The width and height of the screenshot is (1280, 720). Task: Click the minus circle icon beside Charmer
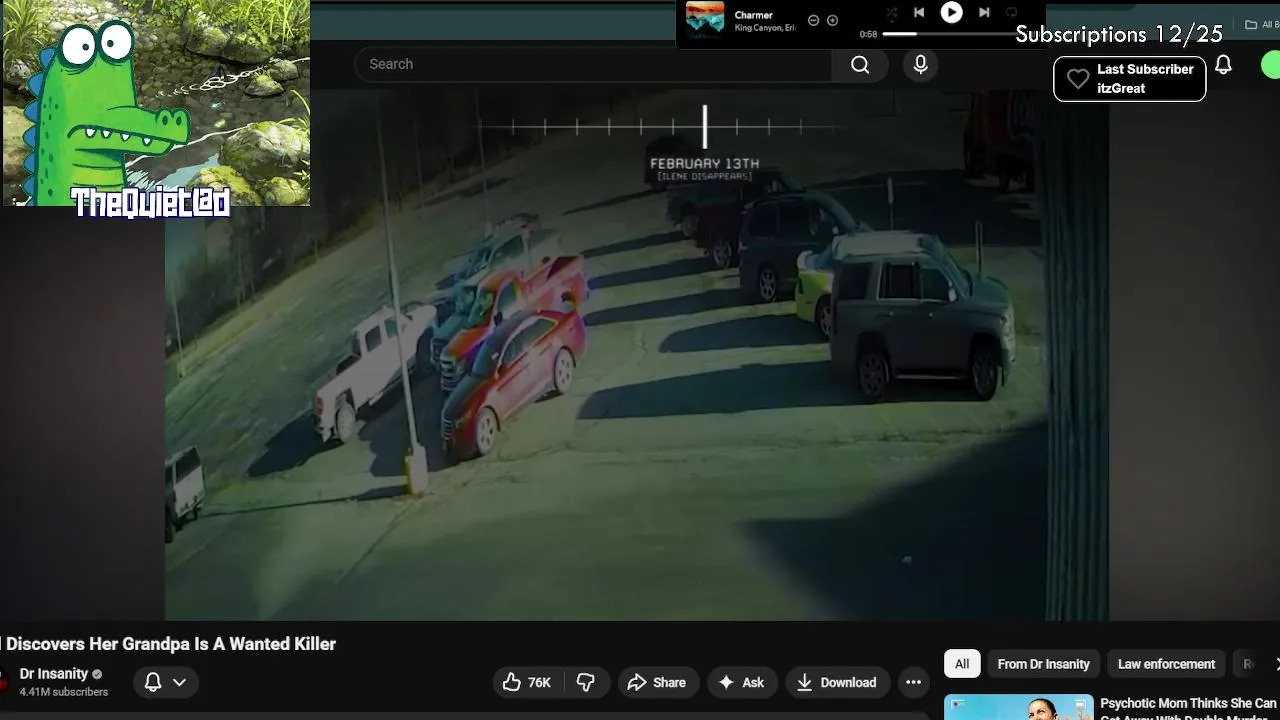click(x=813, y=20)
